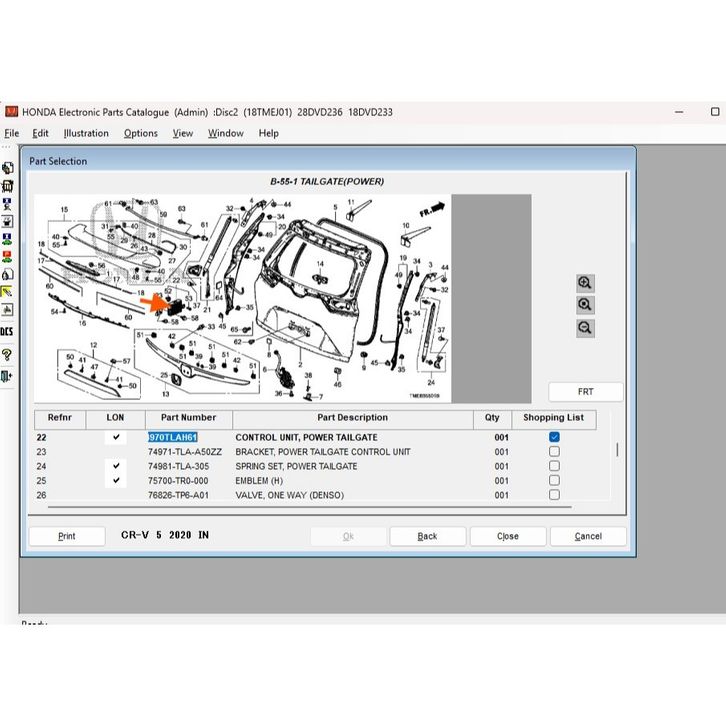This screenshot has height=726, width=726.
Task: Click the exit door icon in sidebar
Action: (x=7, y=376)
